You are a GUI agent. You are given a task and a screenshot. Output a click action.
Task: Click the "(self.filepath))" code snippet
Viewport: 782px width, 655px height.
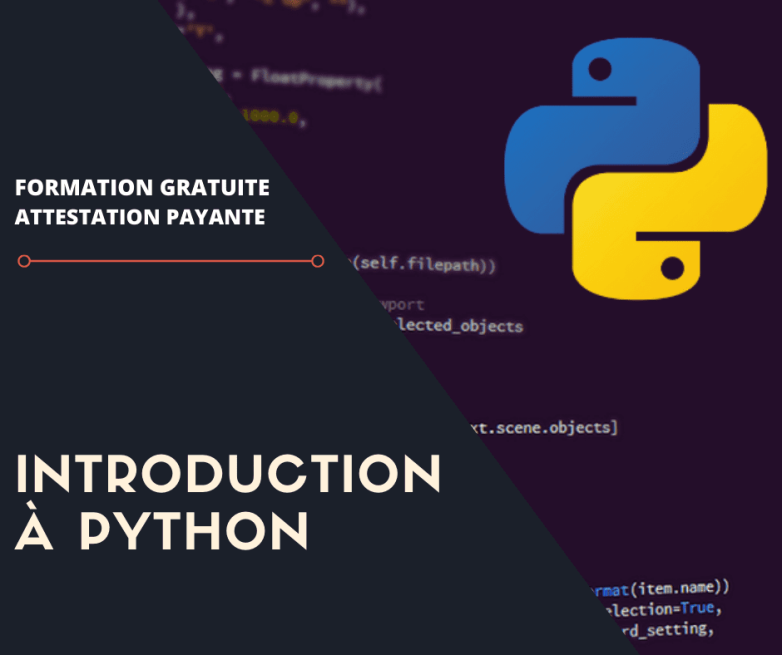pos(422,266)
